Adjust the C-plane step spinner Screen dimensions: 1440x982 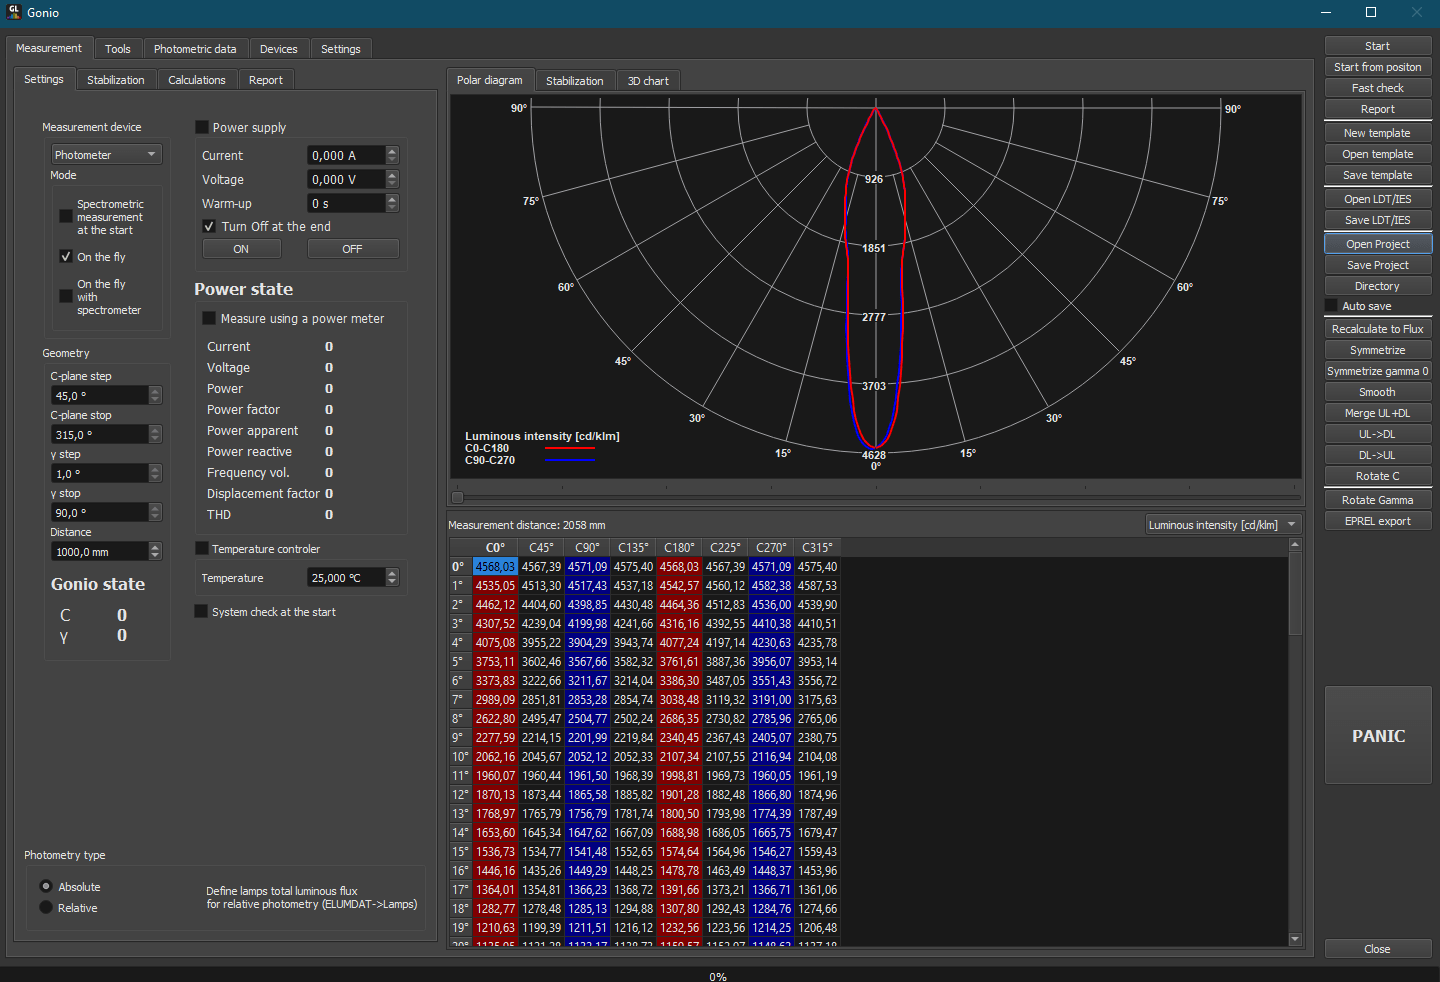point(155,395)
